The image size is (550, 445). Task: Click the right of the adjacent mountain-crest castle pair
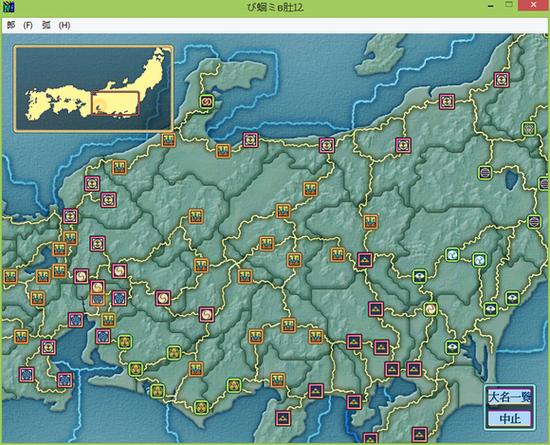click(414, 369)
